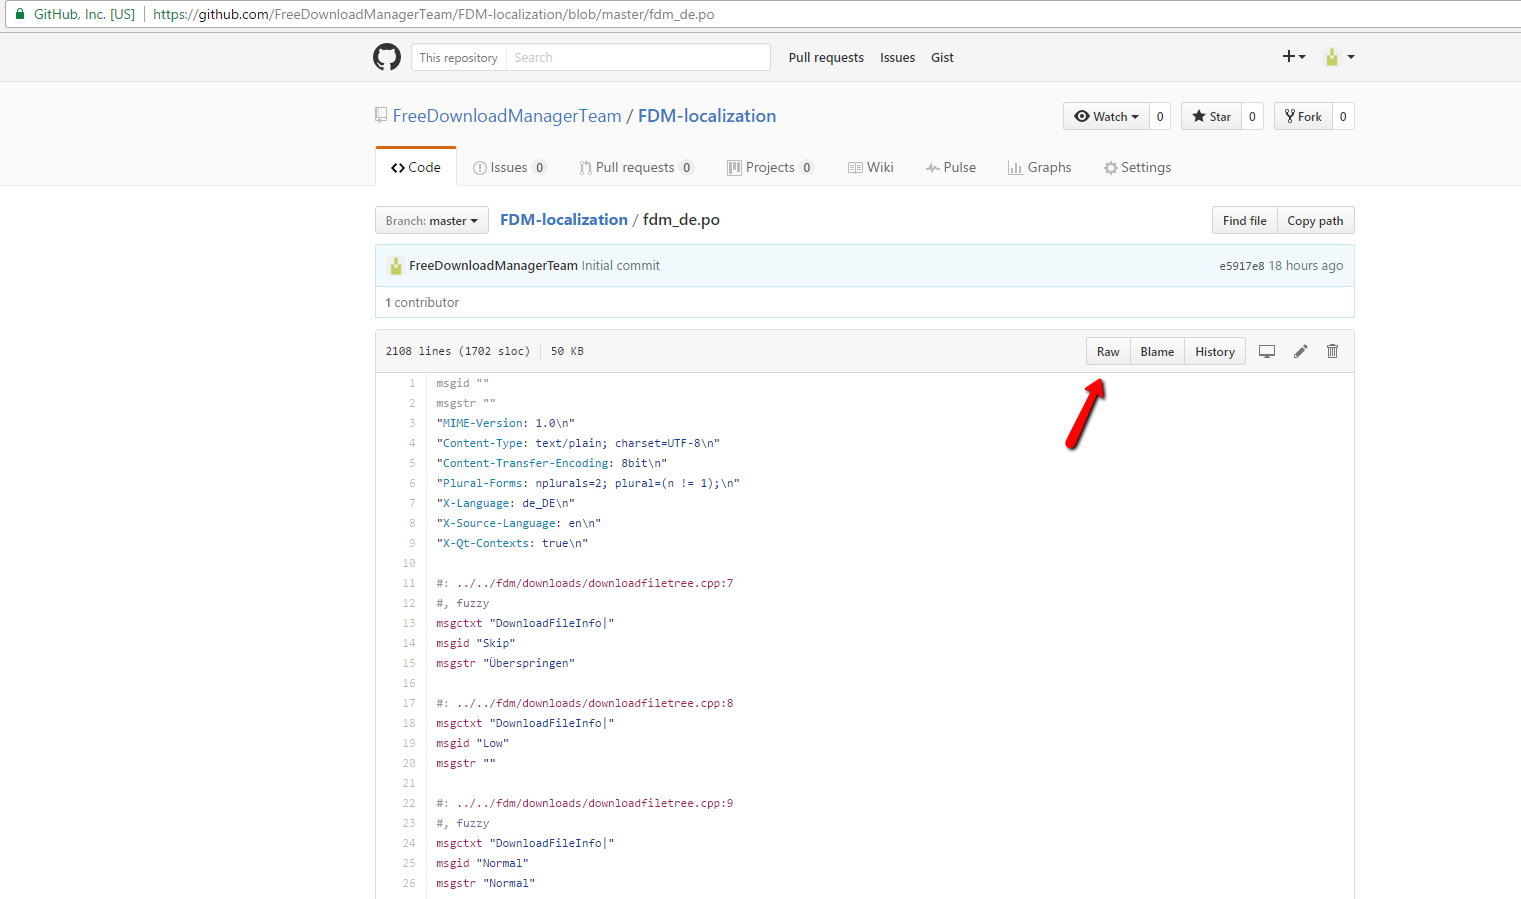Open the Watch dropdown button
This screenshot has width=1521, height=899.
pos(1106,116)
